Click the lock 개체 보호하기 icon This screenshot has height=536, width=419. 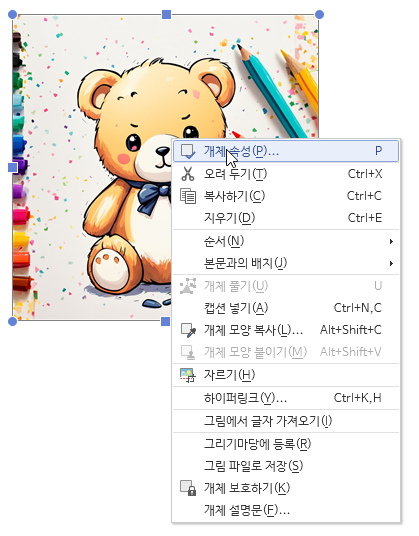pyautogui.click(x=188, y=488)
